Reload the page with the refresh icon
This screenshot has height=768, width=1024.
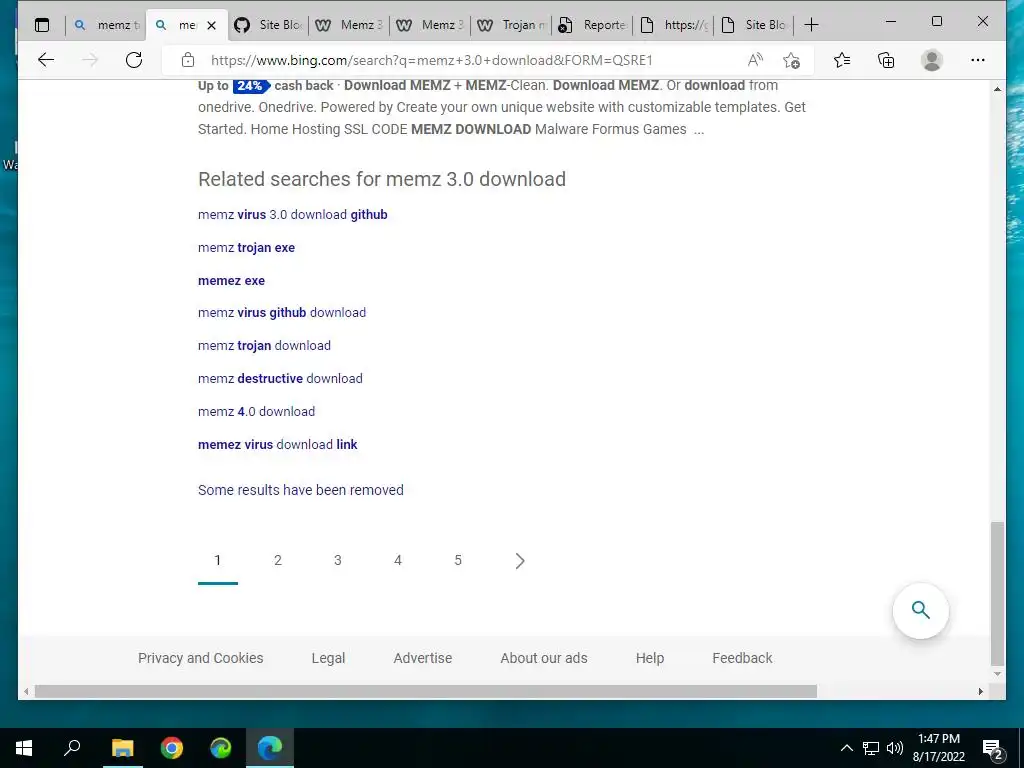(134, 60)
